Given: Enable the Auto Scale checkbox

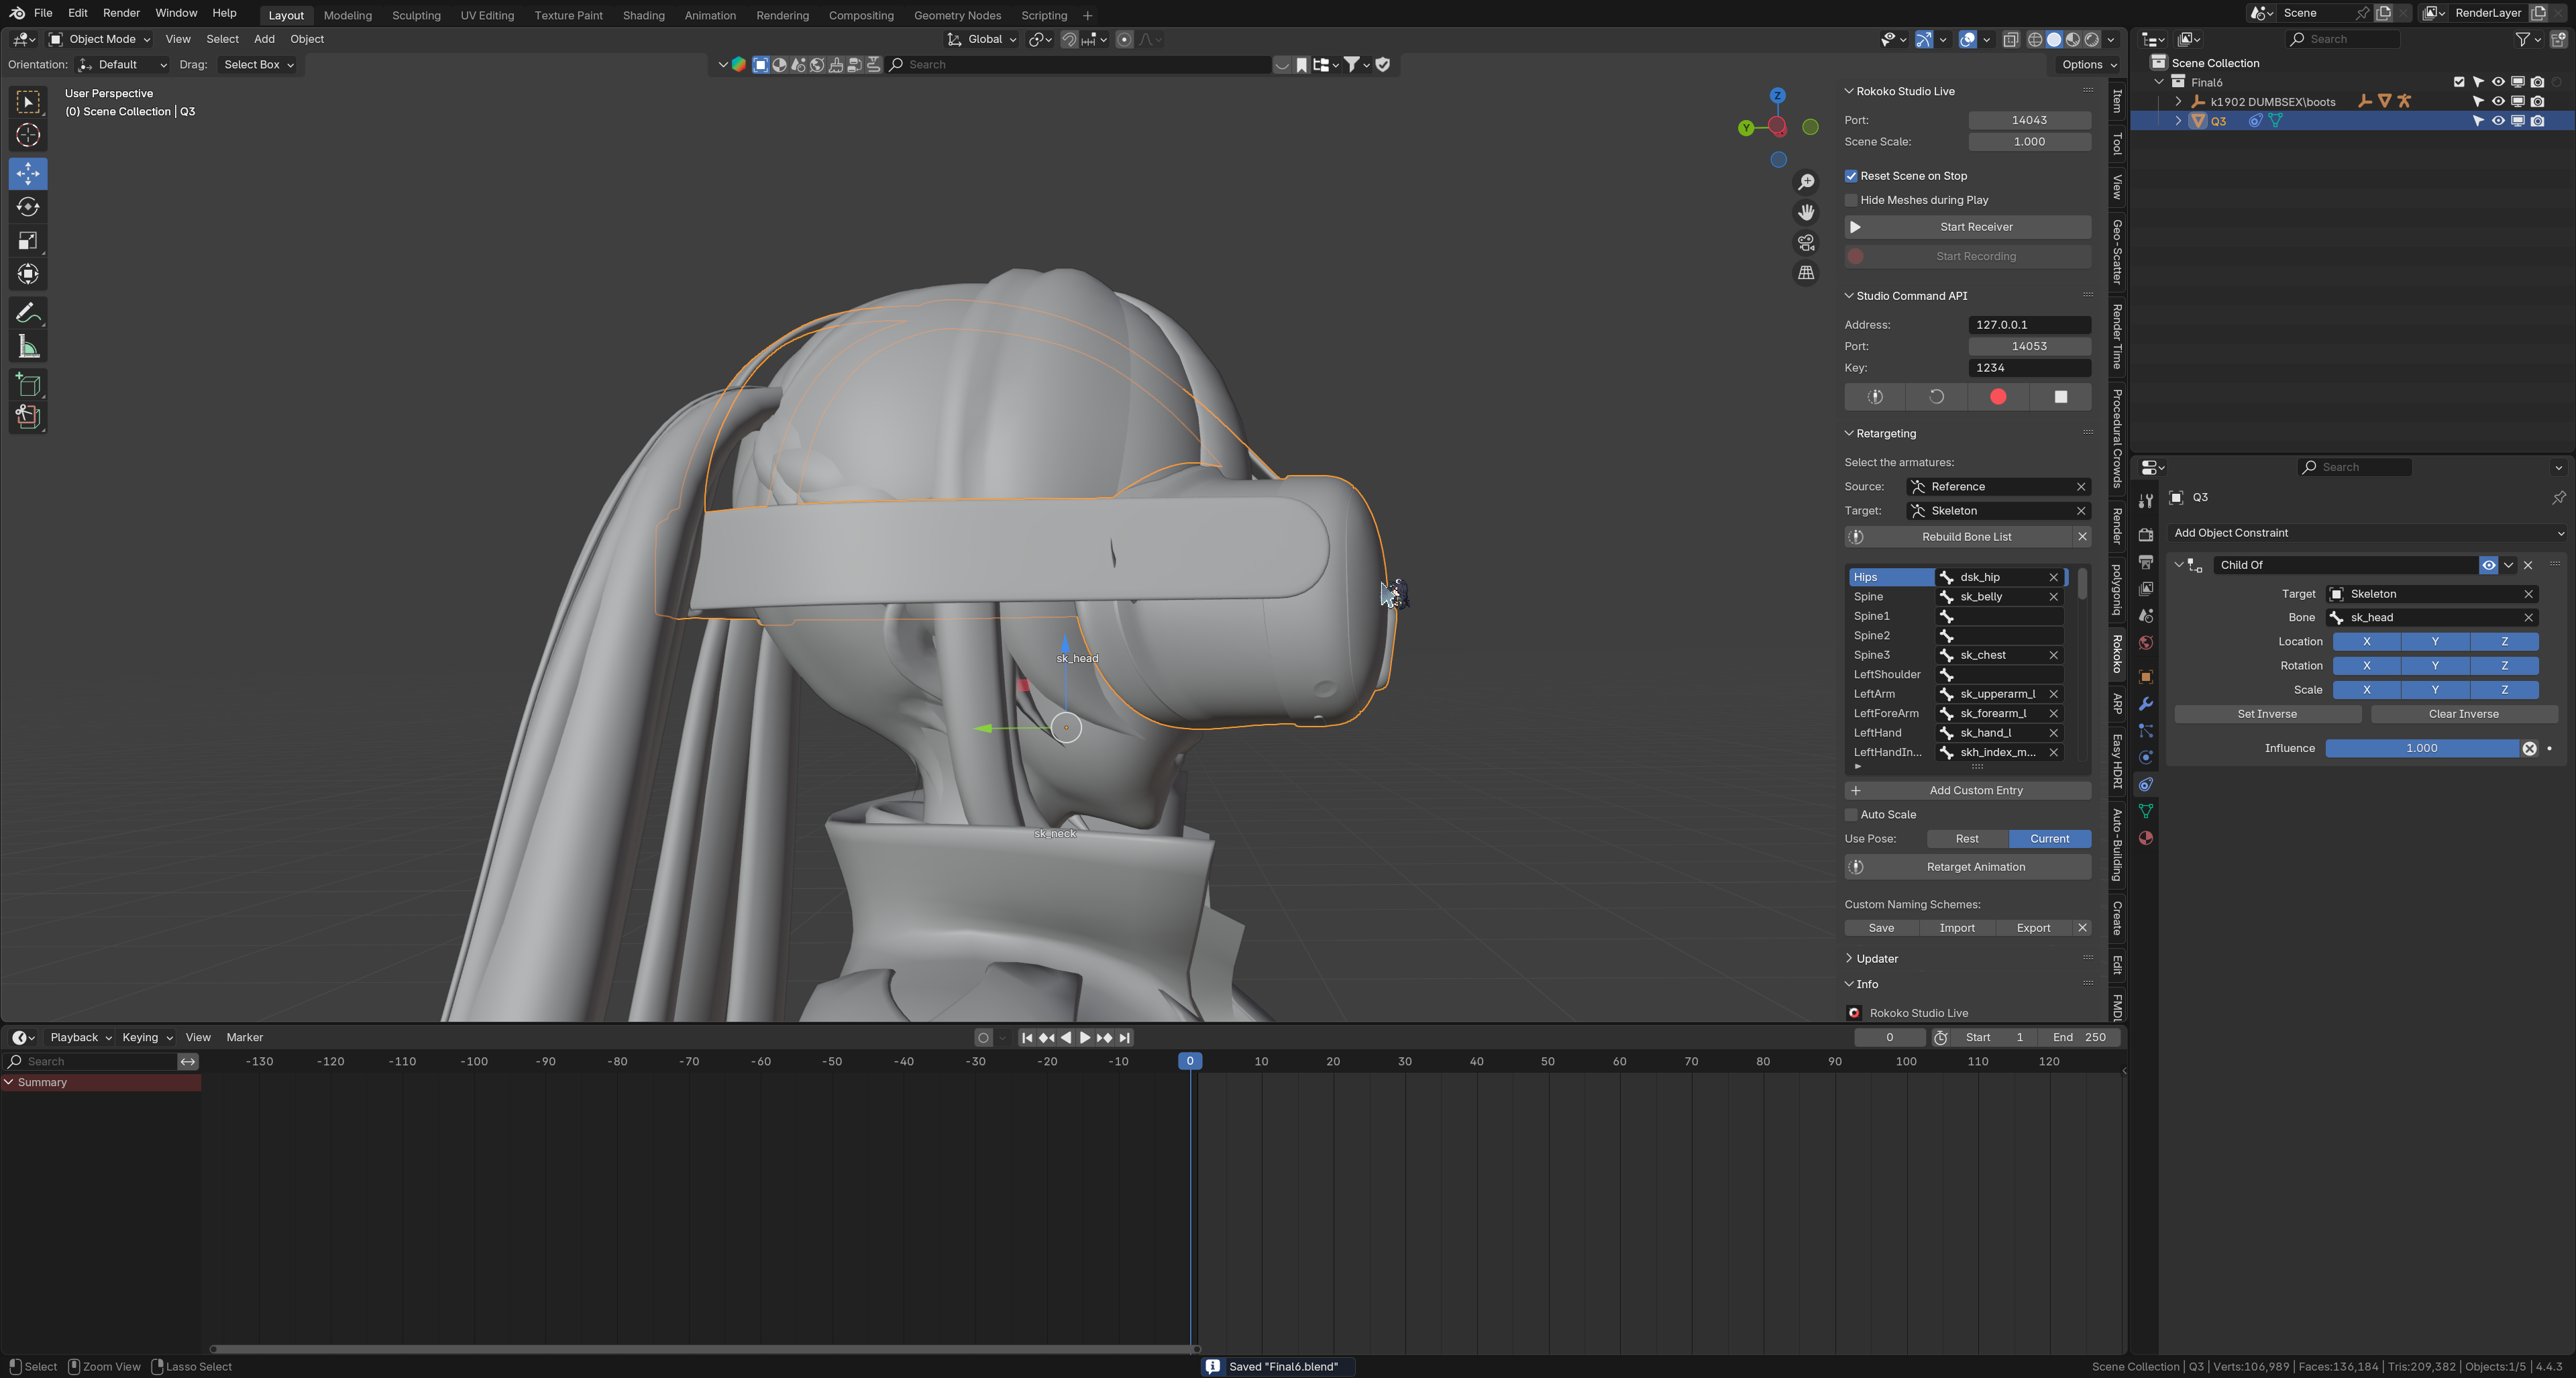Looking at the screenshot, I should [x=1851, y=815].
